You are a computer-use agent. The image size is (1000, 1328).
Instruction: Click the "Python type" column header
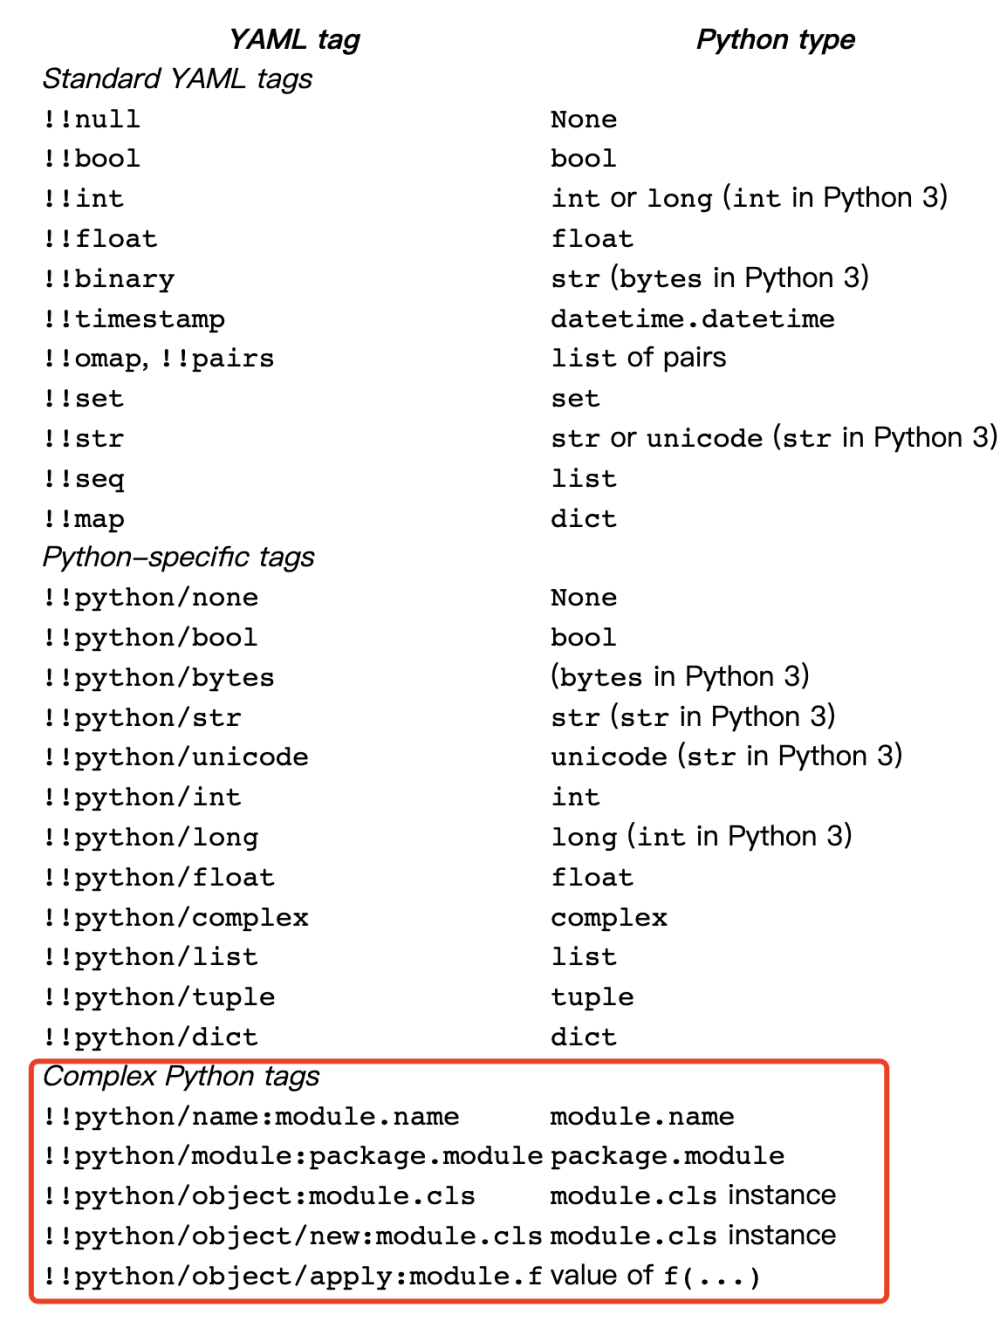pyautogui.click(x=775, y=40)
